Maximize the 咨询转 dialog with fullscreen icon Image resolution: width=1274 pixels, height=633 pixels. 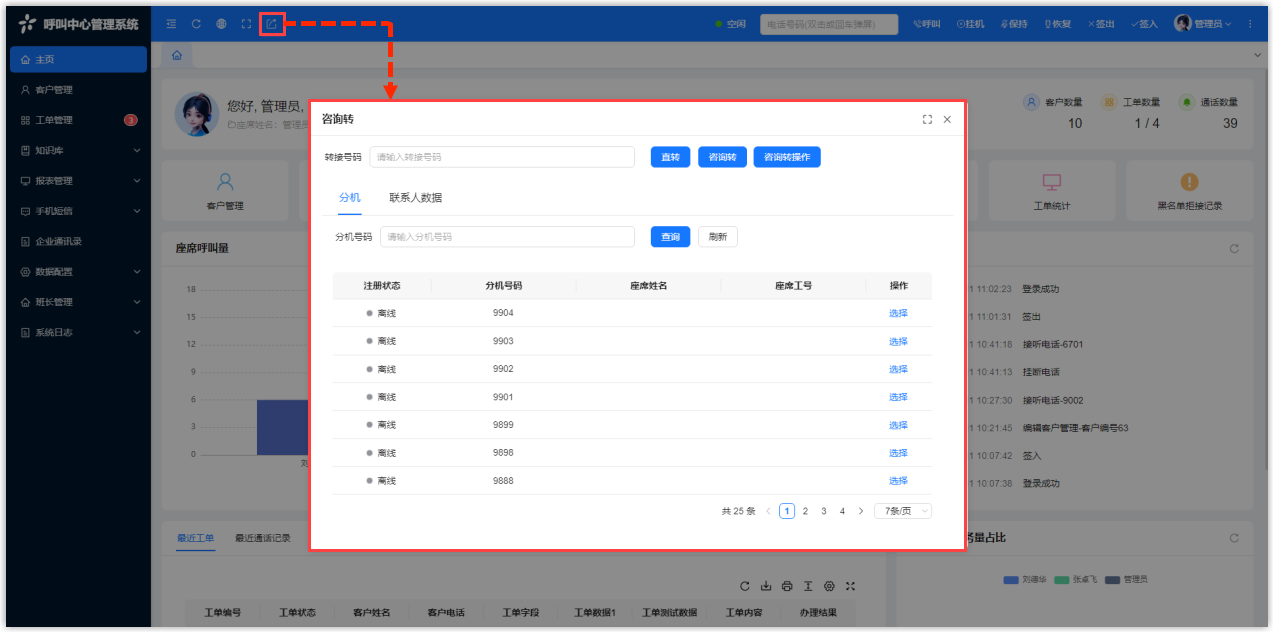[927, 119]
